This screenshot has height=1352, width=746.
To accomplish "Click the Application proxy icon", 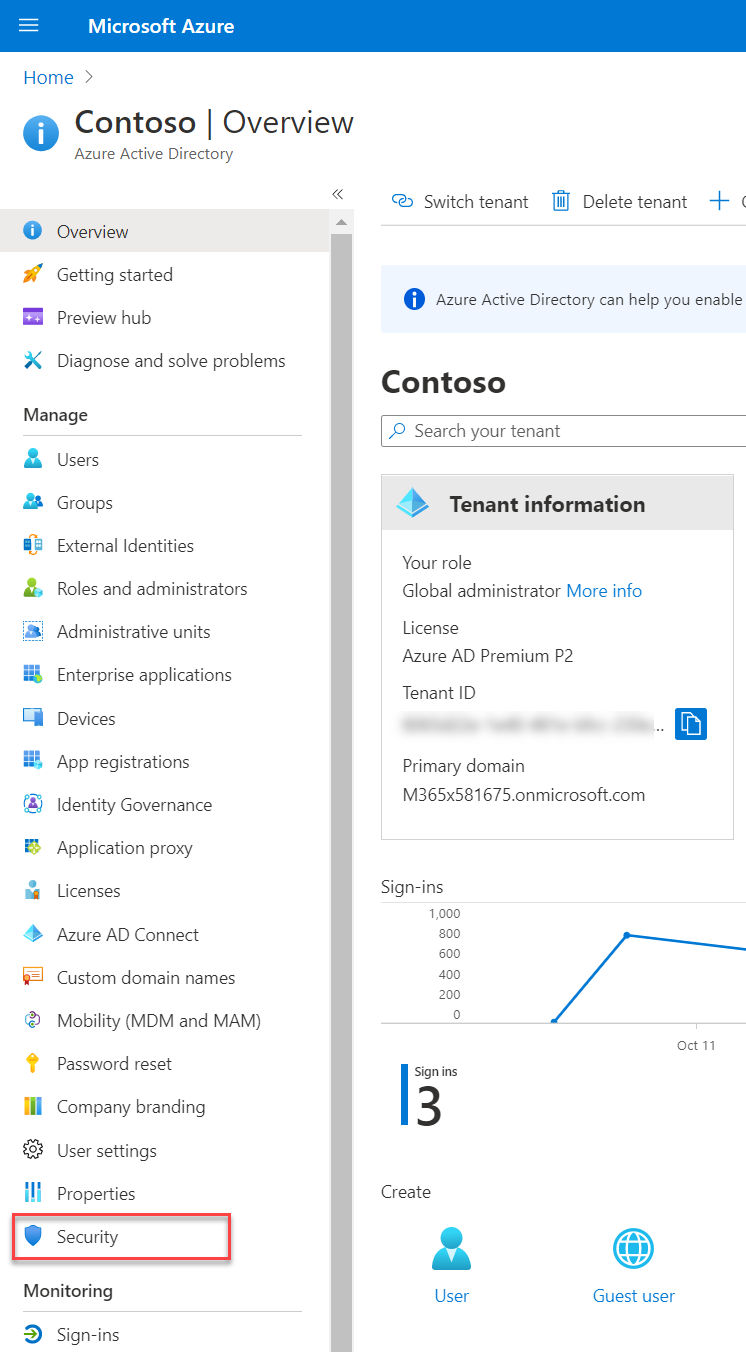I will click(33, 847).
